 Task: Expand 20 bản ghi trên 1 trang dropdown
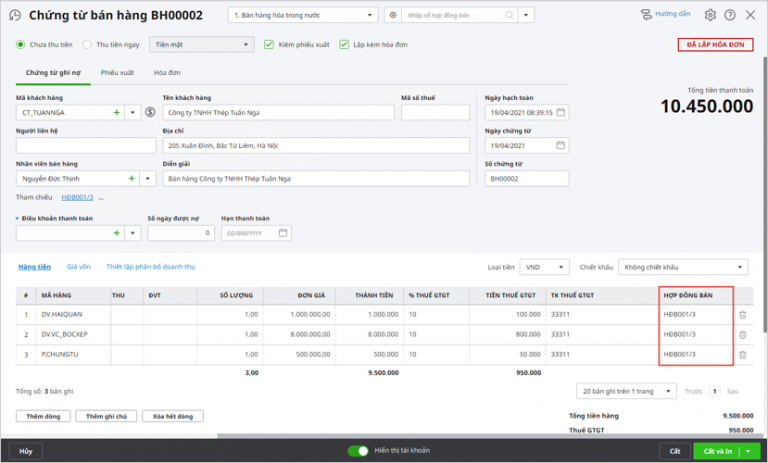pos(626,391)
